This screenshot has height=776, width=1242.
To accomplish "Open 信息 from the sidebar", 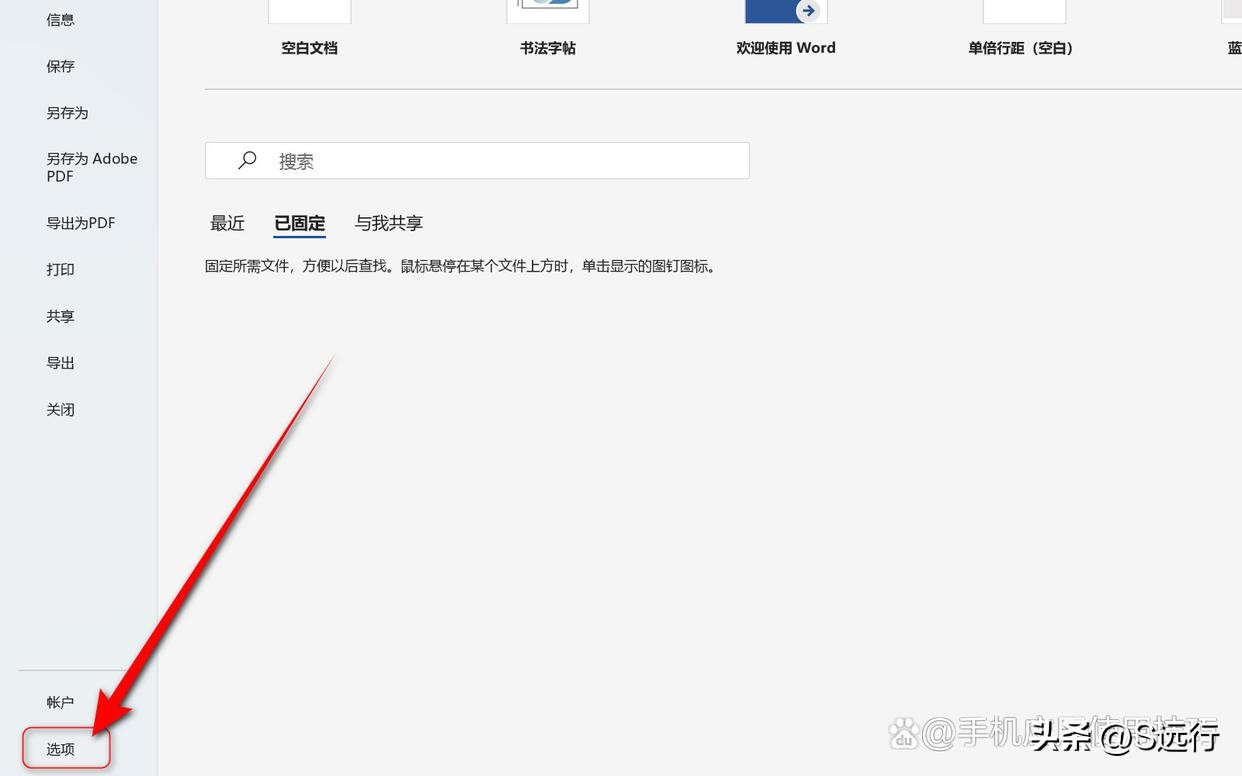I will tap(60, 18).
